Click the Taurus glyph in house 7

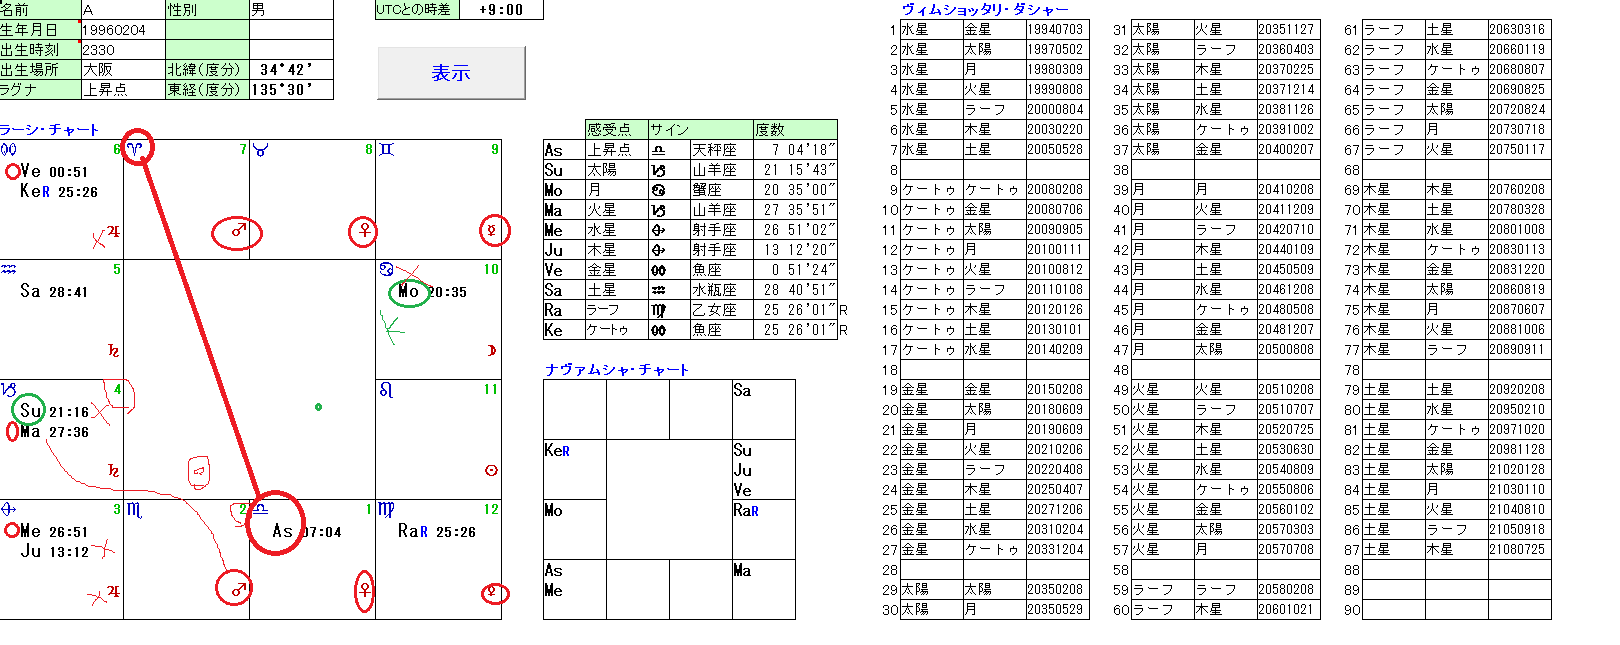pyautogui.click(x=260, y=150)
